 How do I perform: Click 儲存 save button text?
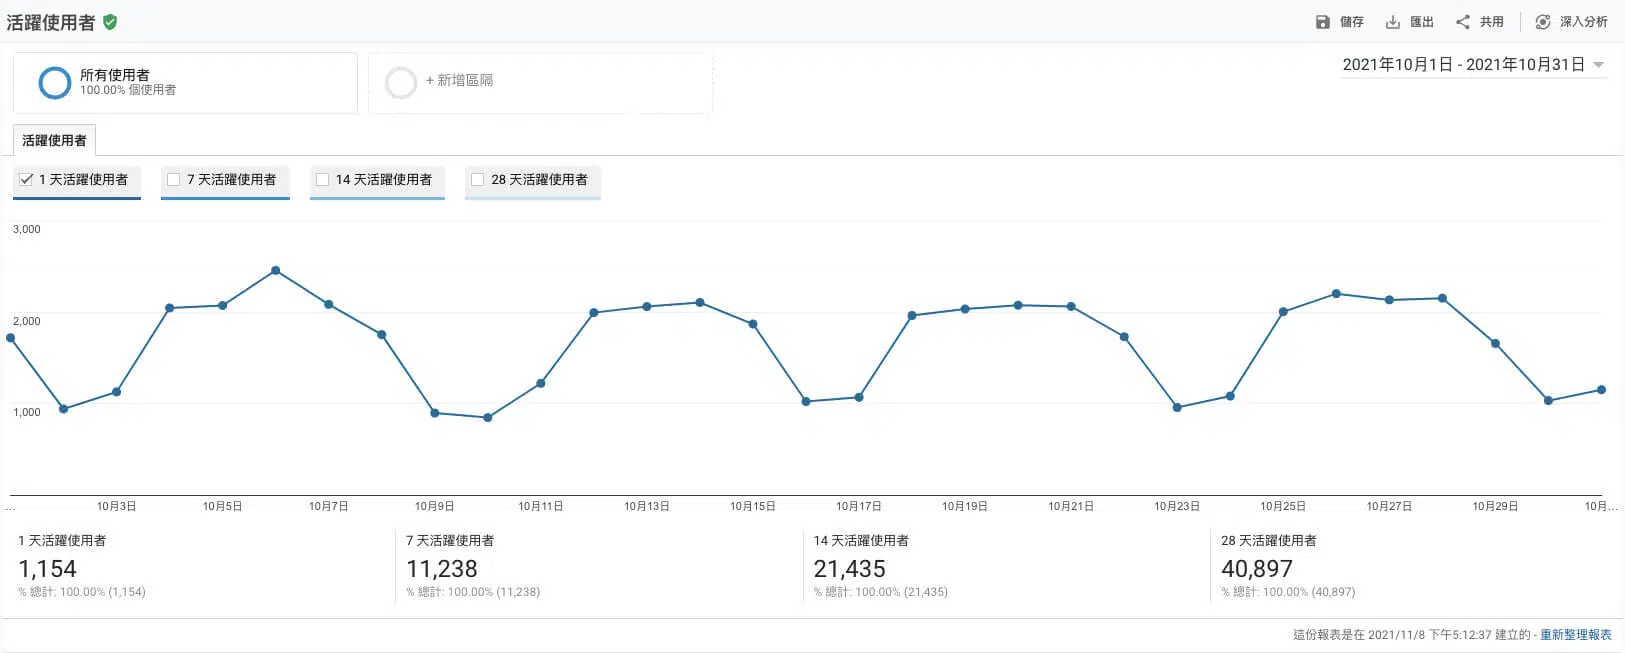coord(1352,22)
